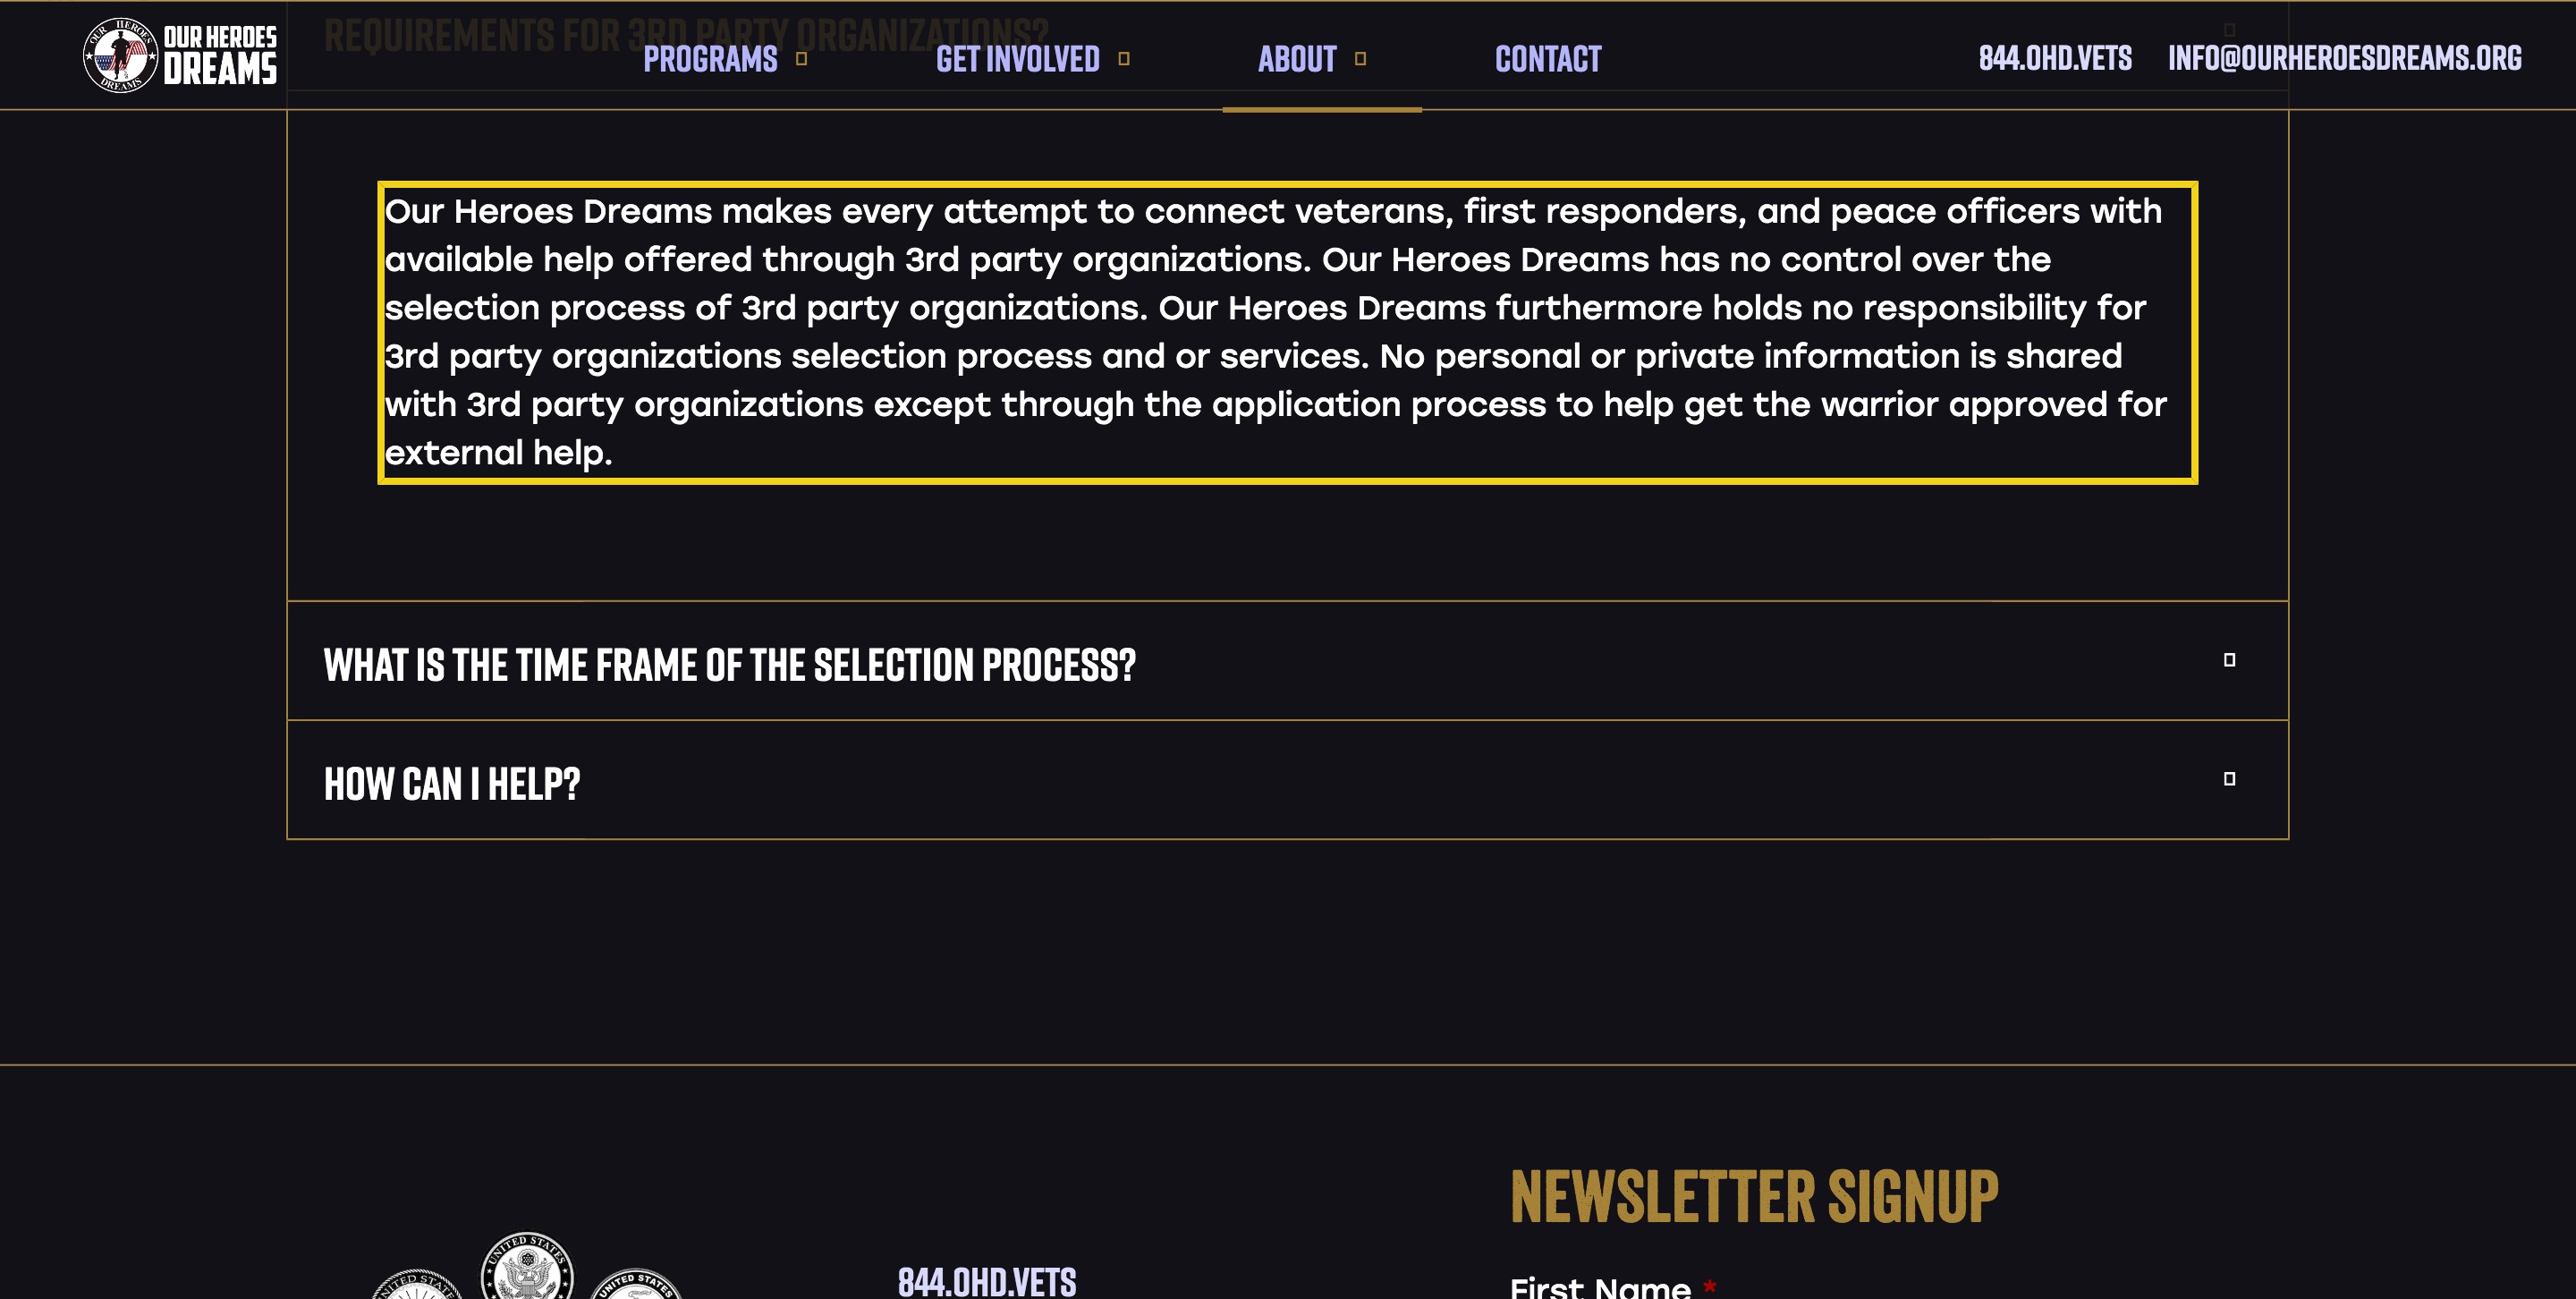This screenshot has height=1299, width=2576.
Task: Go to the Contact page
Action: (x=1548, y=59)
